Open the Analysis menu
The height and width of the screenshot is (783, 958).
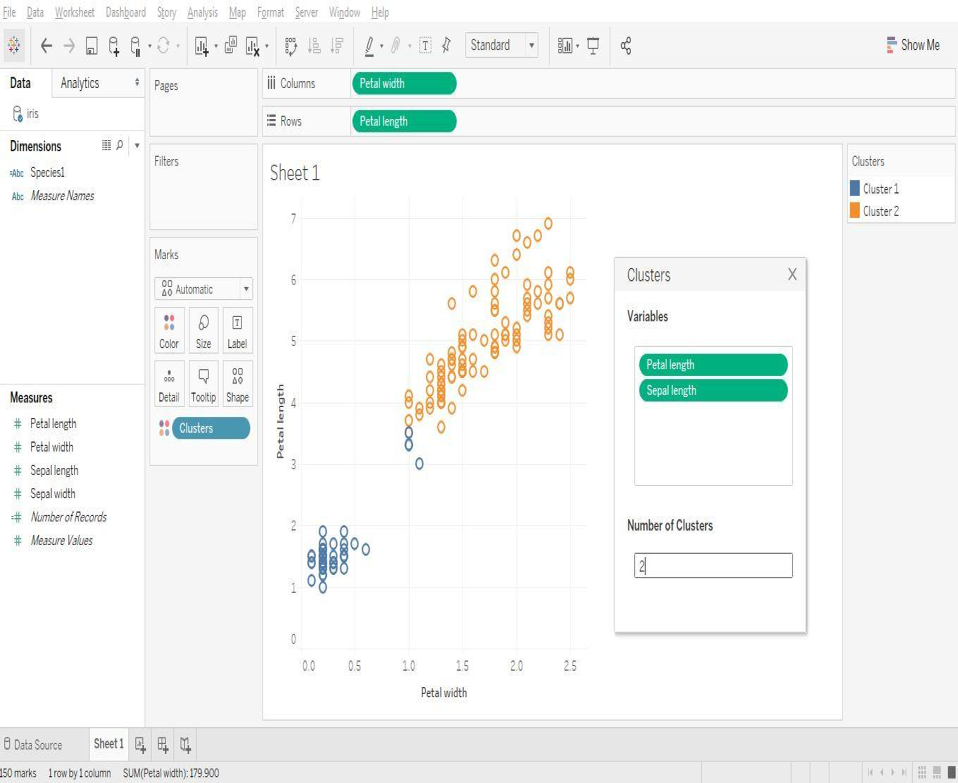pyautogui.click(x=203, y=12)
